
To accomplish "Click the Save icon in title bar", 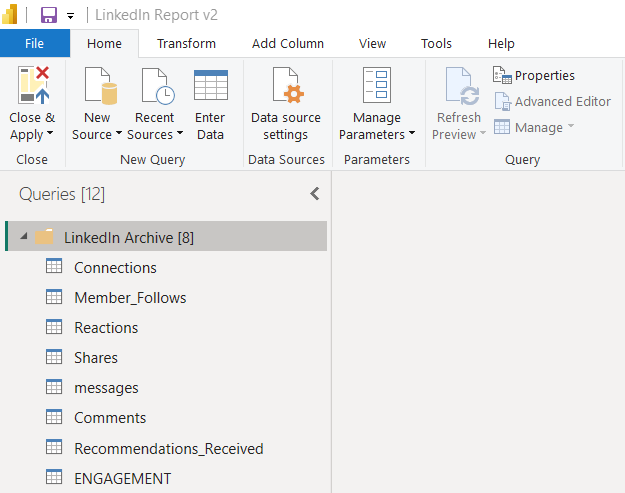I will pyautogui.click(x=49, y=16).
